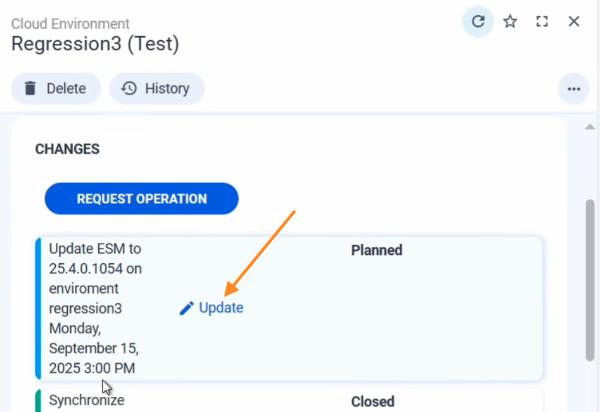Click the green stripe on the Synchronize card

(38, 402)
